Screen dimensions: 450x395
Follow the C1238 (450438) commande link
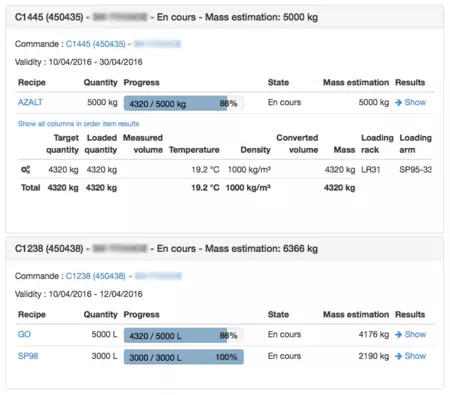coord(95,276)
